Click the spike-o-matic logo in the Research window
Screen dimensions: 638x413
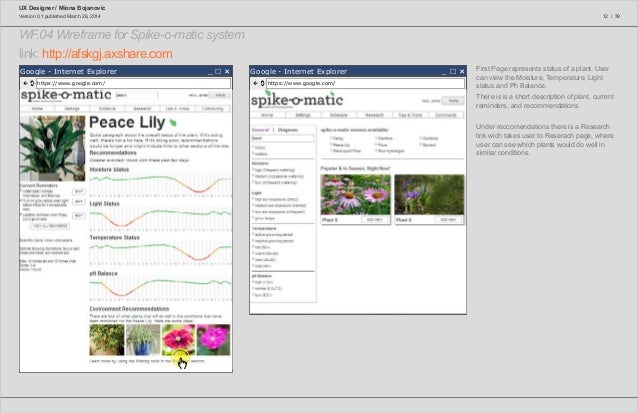click(x=297, y=100)
